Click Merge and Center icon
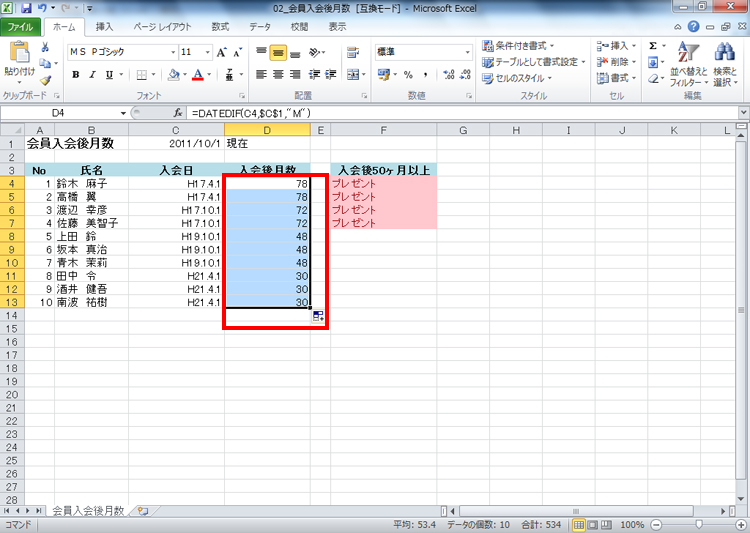 pyautogui.click(x=353, y=75)
